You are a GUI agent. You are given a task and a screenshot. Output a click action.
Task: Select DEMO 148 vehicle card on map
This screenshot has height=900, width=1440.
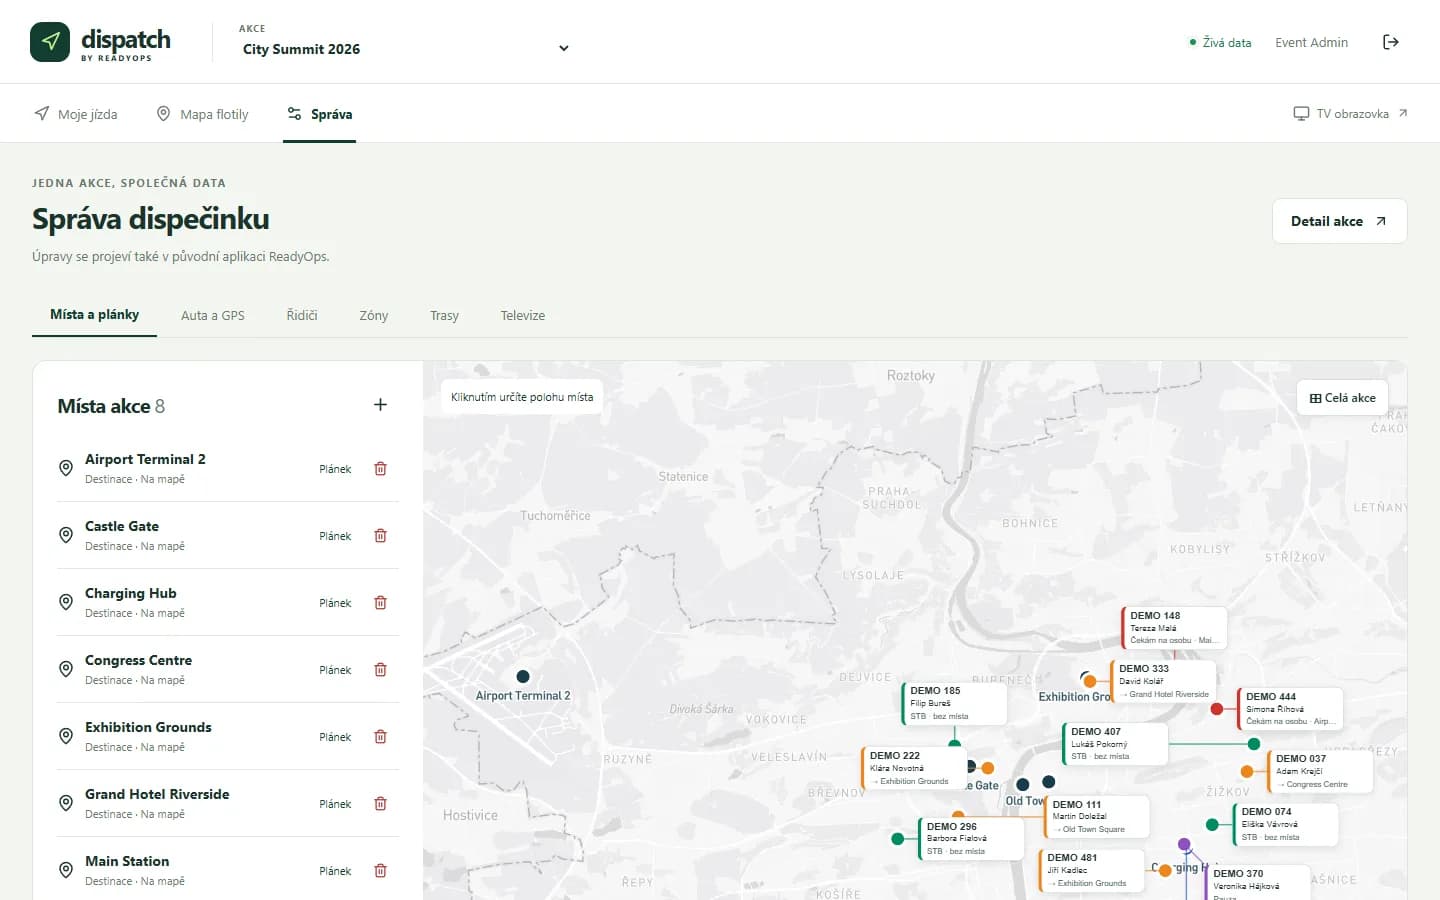(1174, 628)
